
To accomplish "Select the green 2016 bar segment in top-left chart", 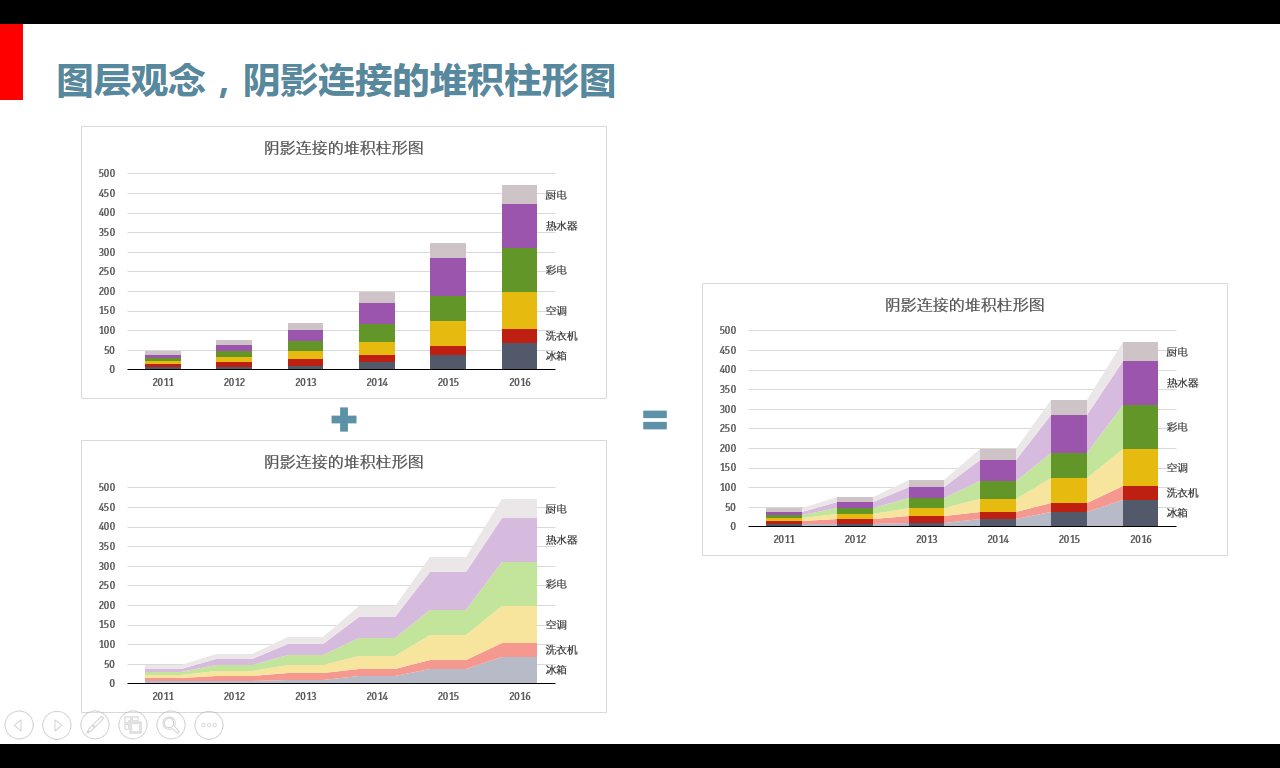I will coord(520,270).
